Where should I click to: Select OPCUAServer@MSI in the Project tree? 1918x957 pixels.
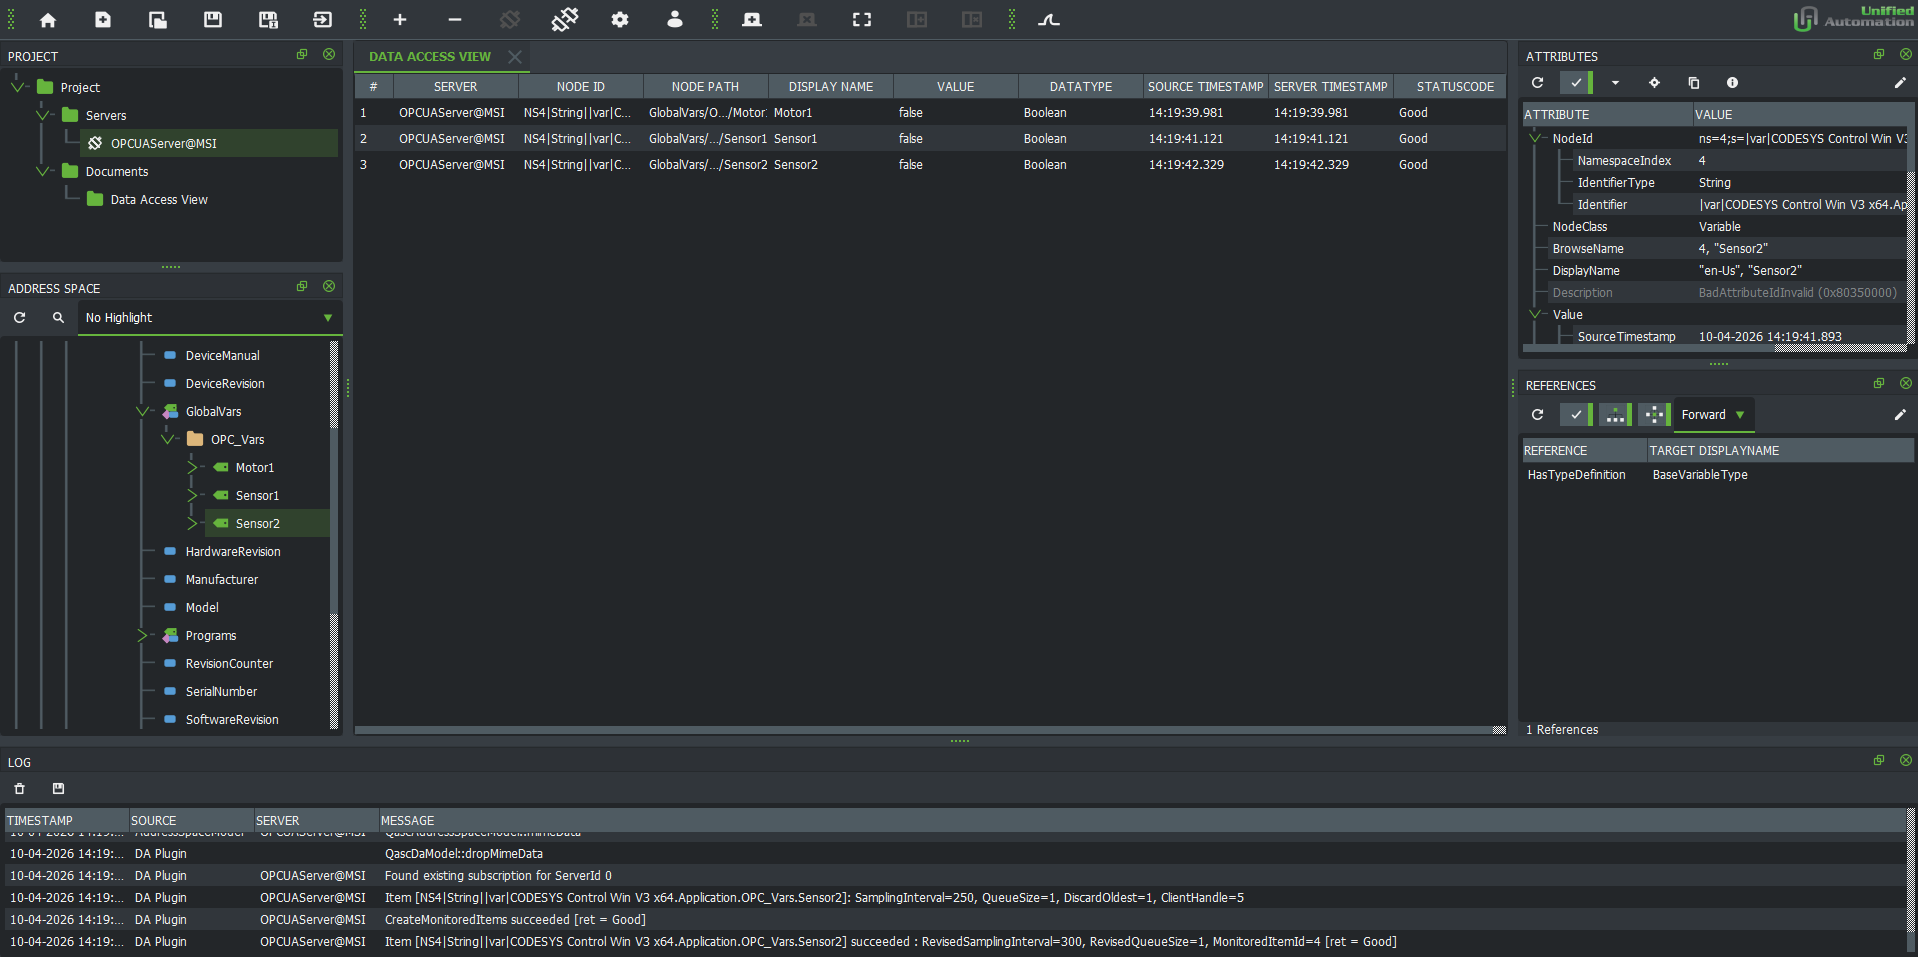[x=163, y=144]
